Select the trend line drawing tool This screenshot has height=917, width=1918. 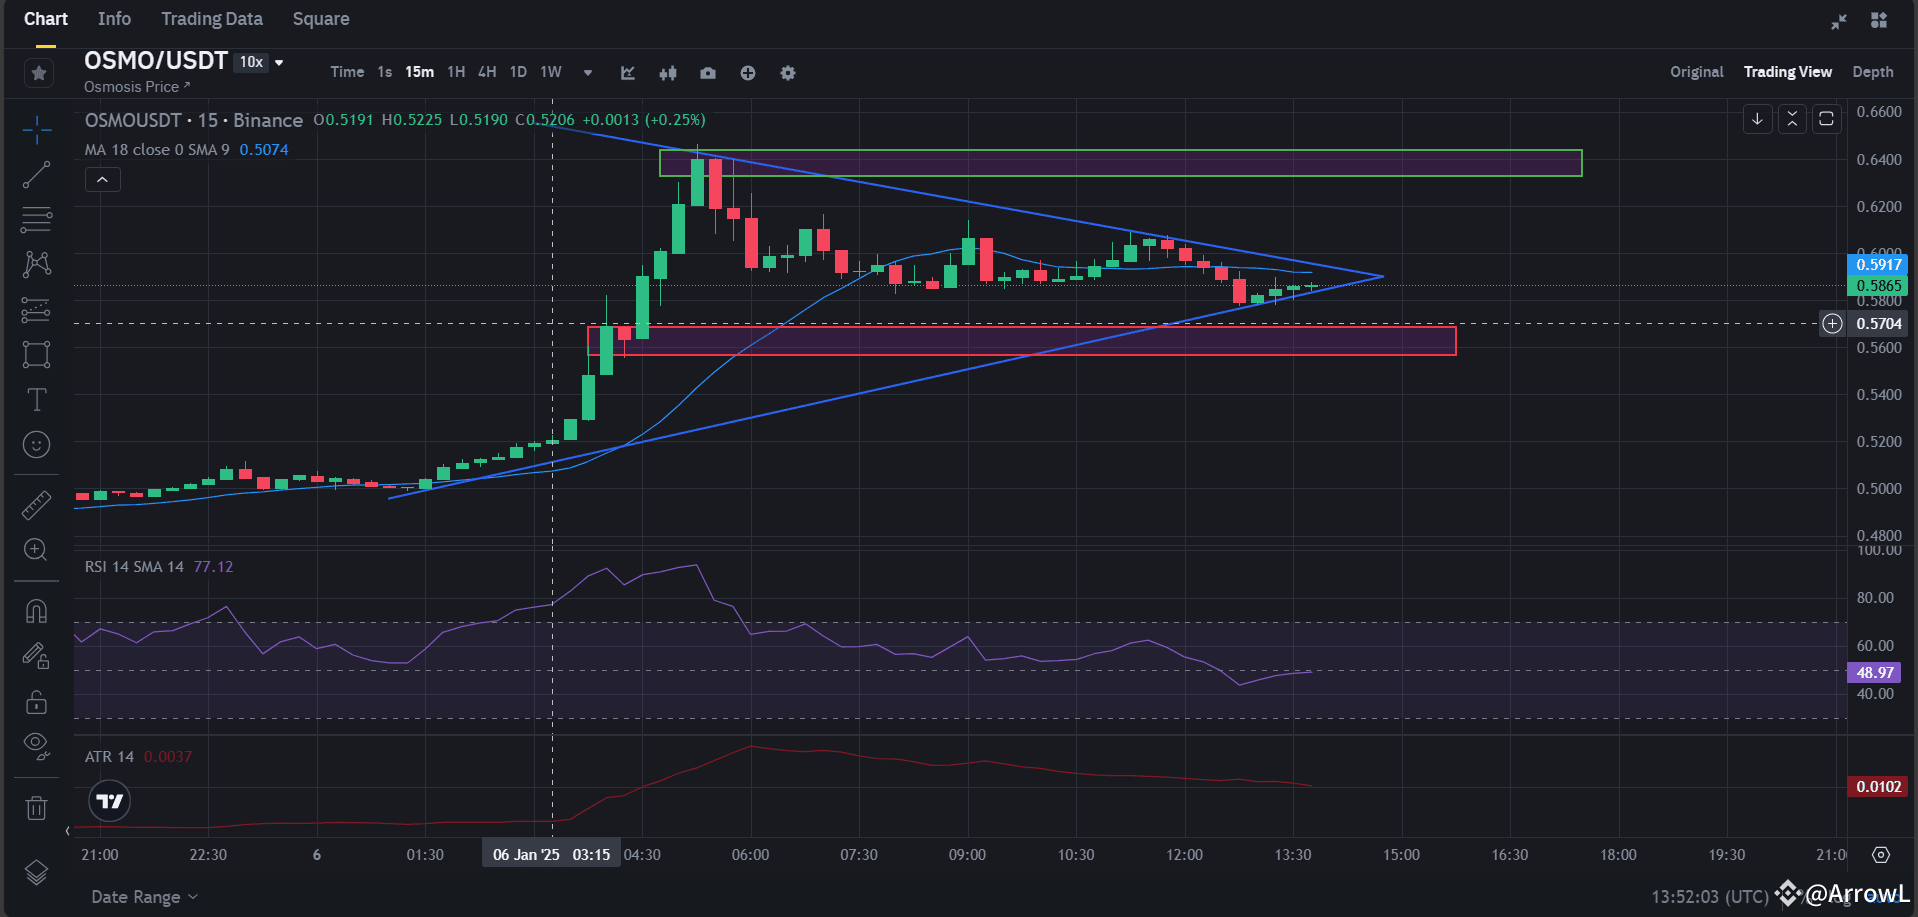(x=37, y=175)
